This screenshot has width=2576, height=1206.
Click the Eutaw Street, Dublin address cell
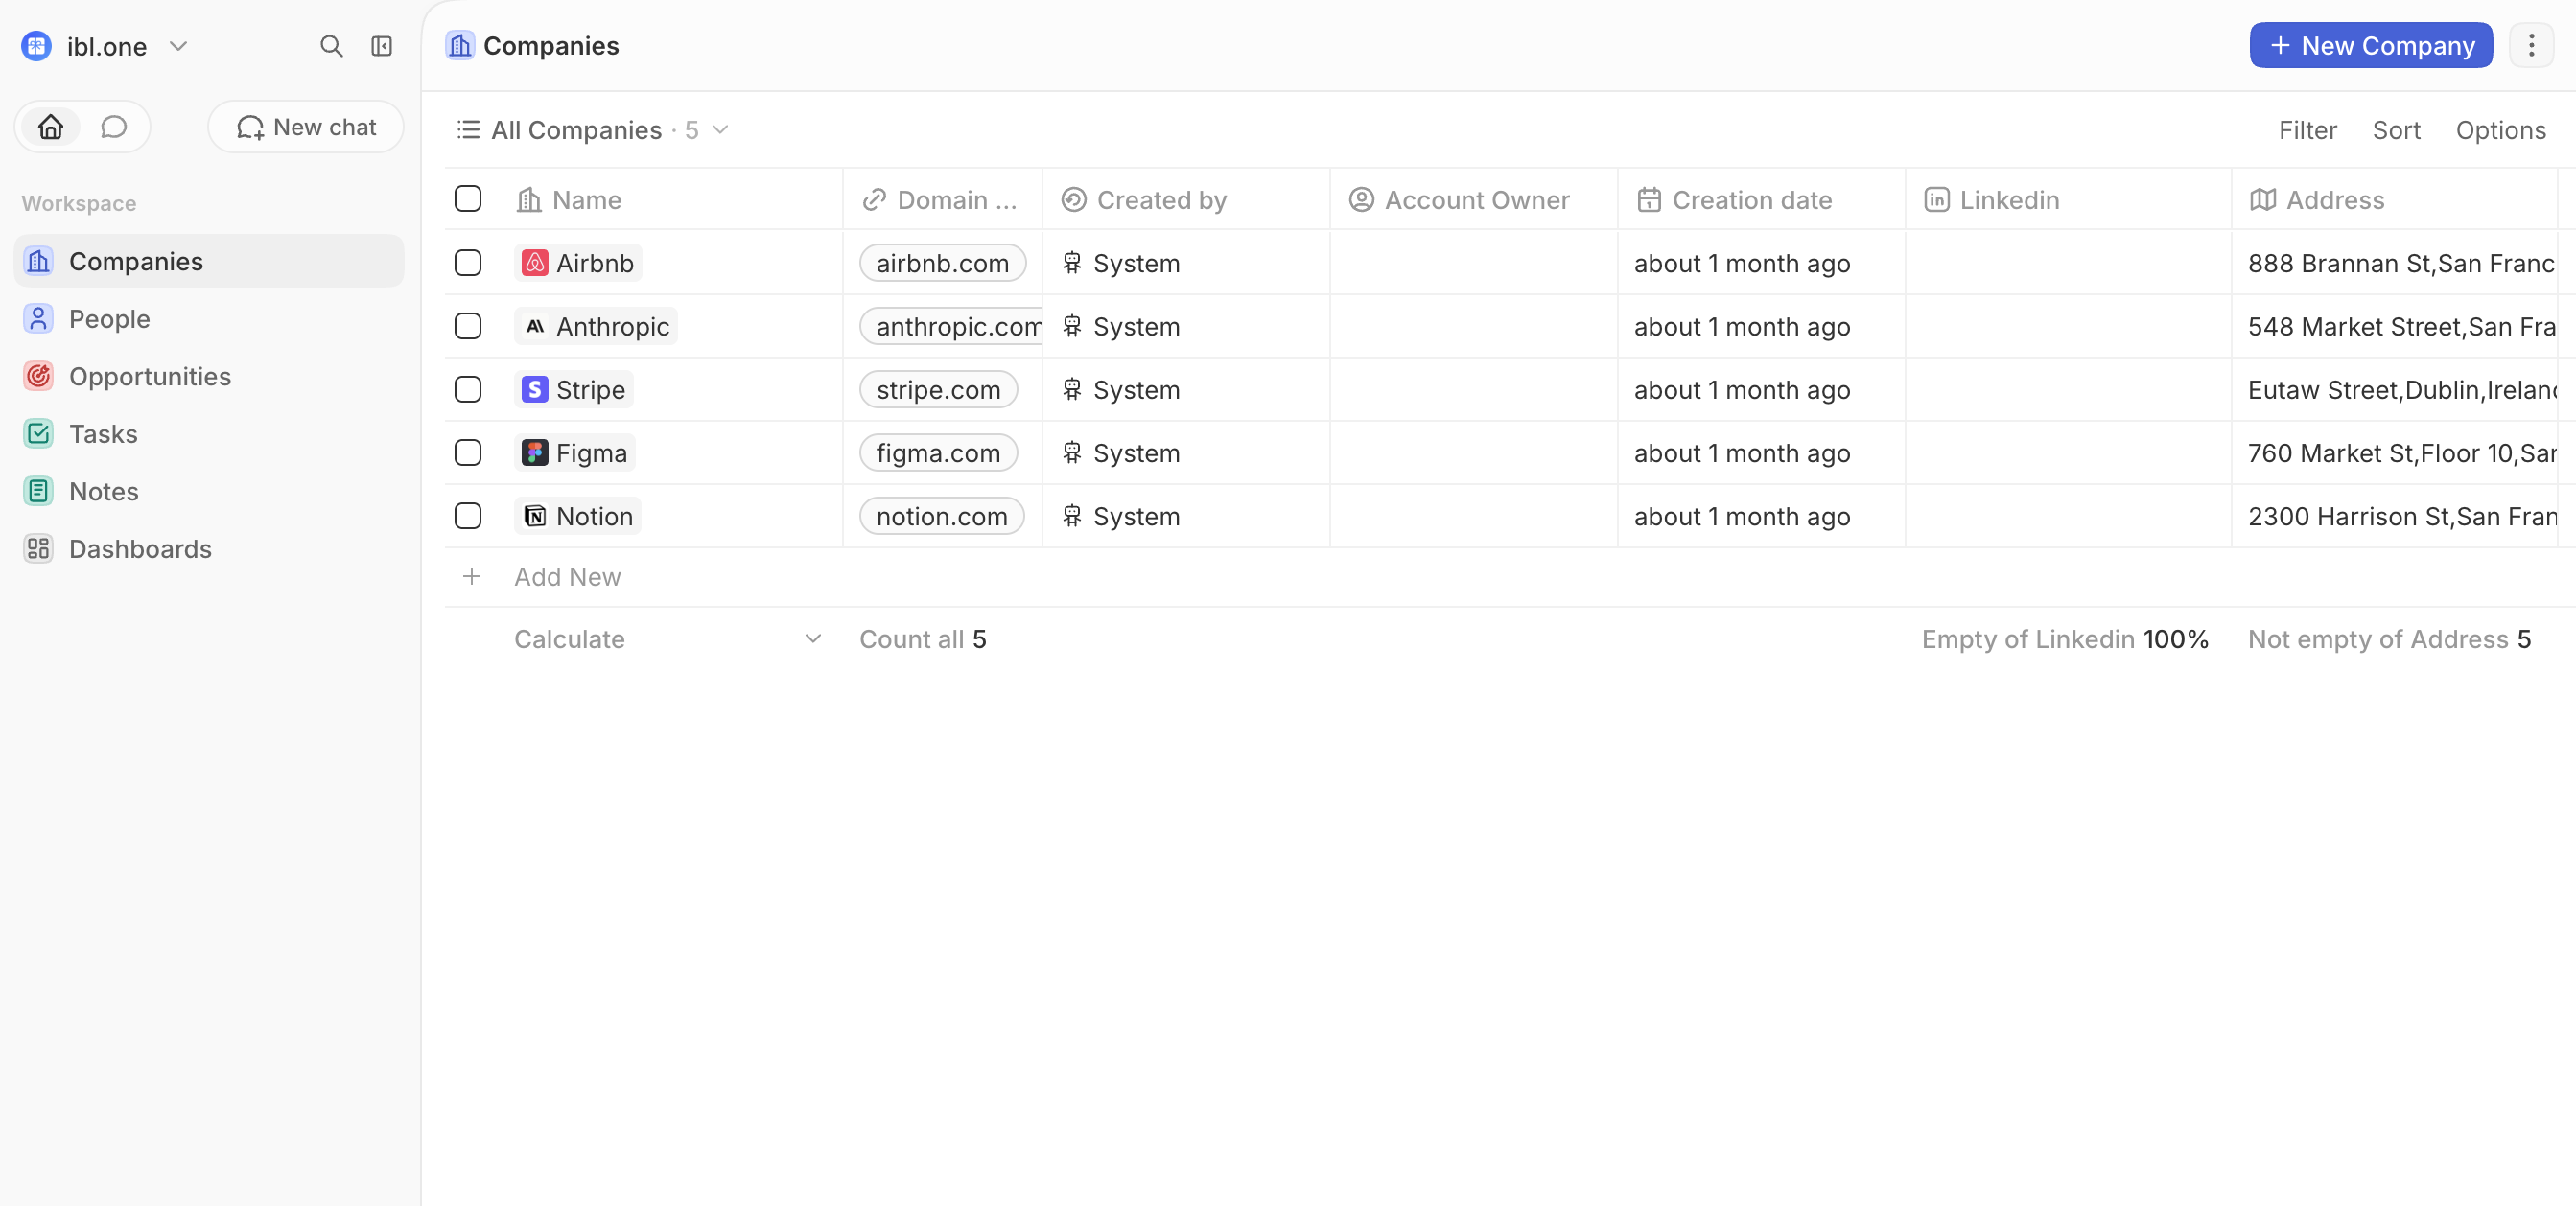pos(2395,389)
